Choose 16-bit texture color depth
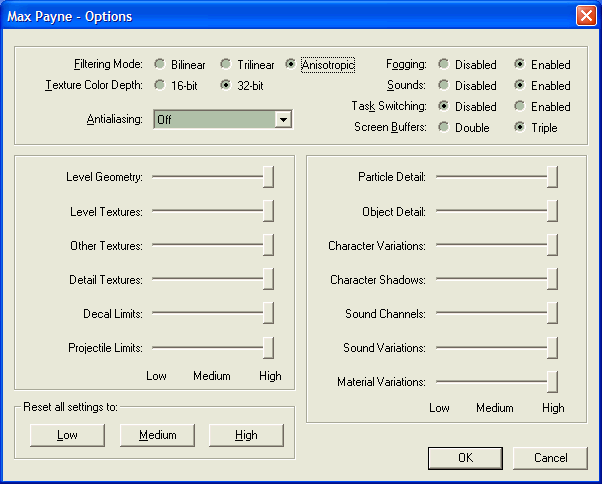Screen dimensions: 602x484 176,85
